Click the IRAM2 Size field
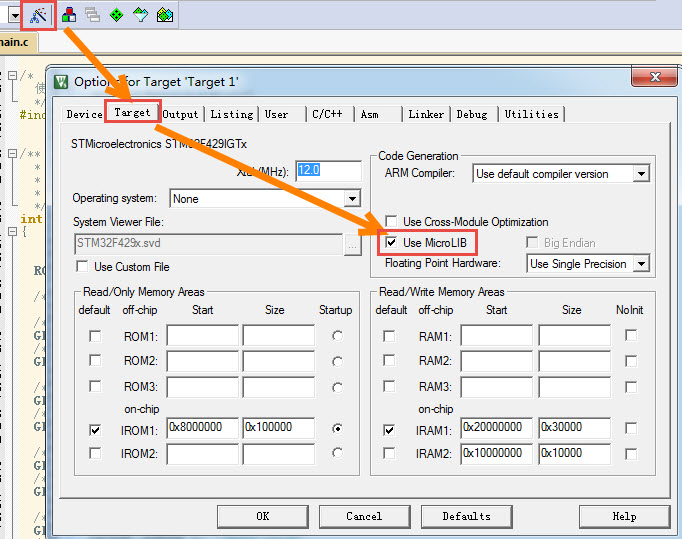Viewport: 682px width, 539px height. (574, 454)
